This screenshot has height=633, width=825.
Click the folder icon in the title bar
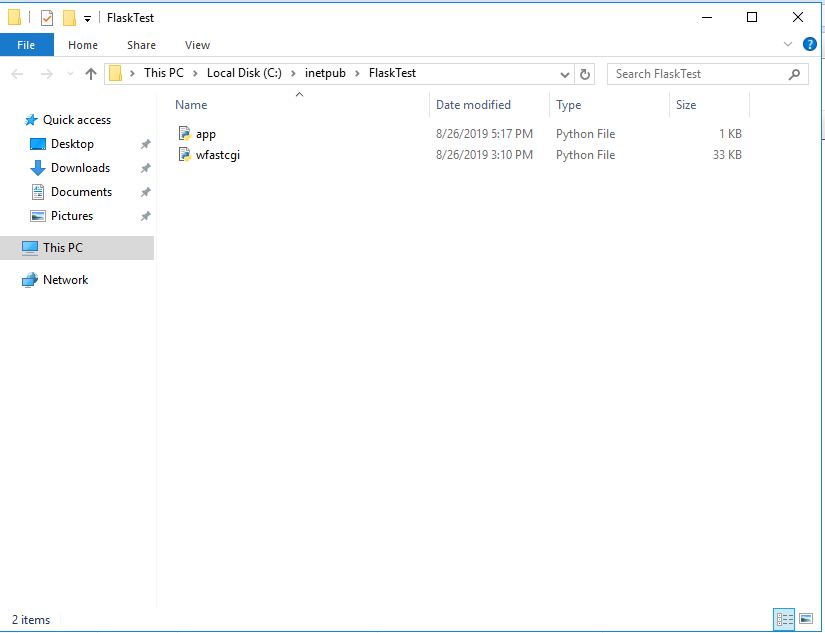click(15, 17)
